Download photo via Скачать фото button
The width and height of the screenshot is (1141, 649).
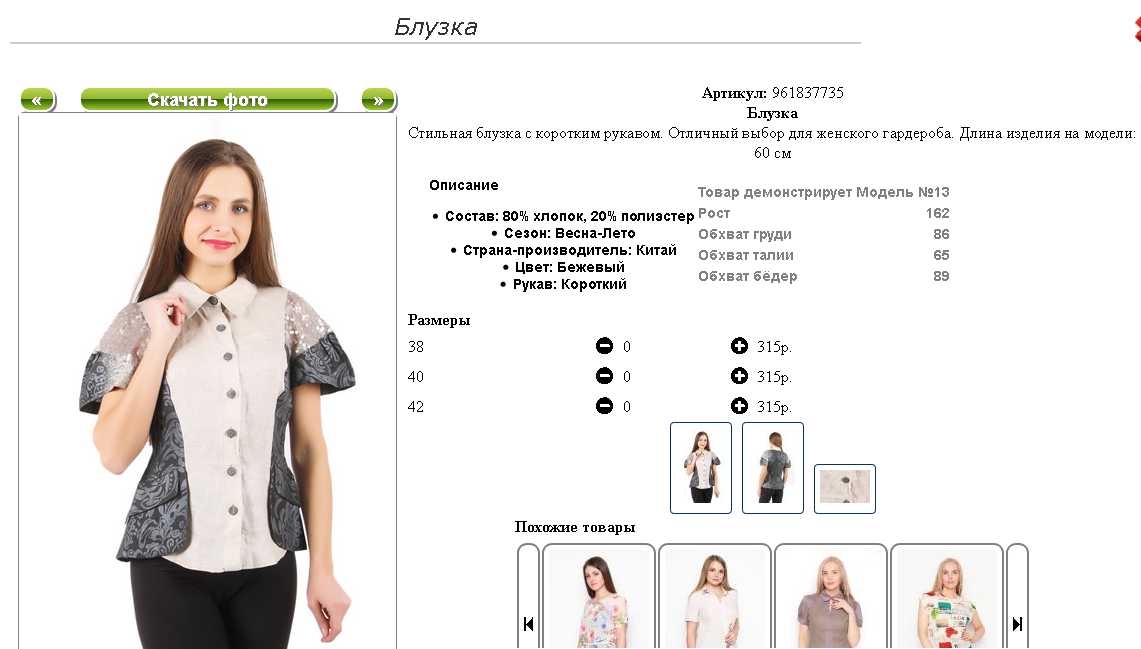click(208, 100)
